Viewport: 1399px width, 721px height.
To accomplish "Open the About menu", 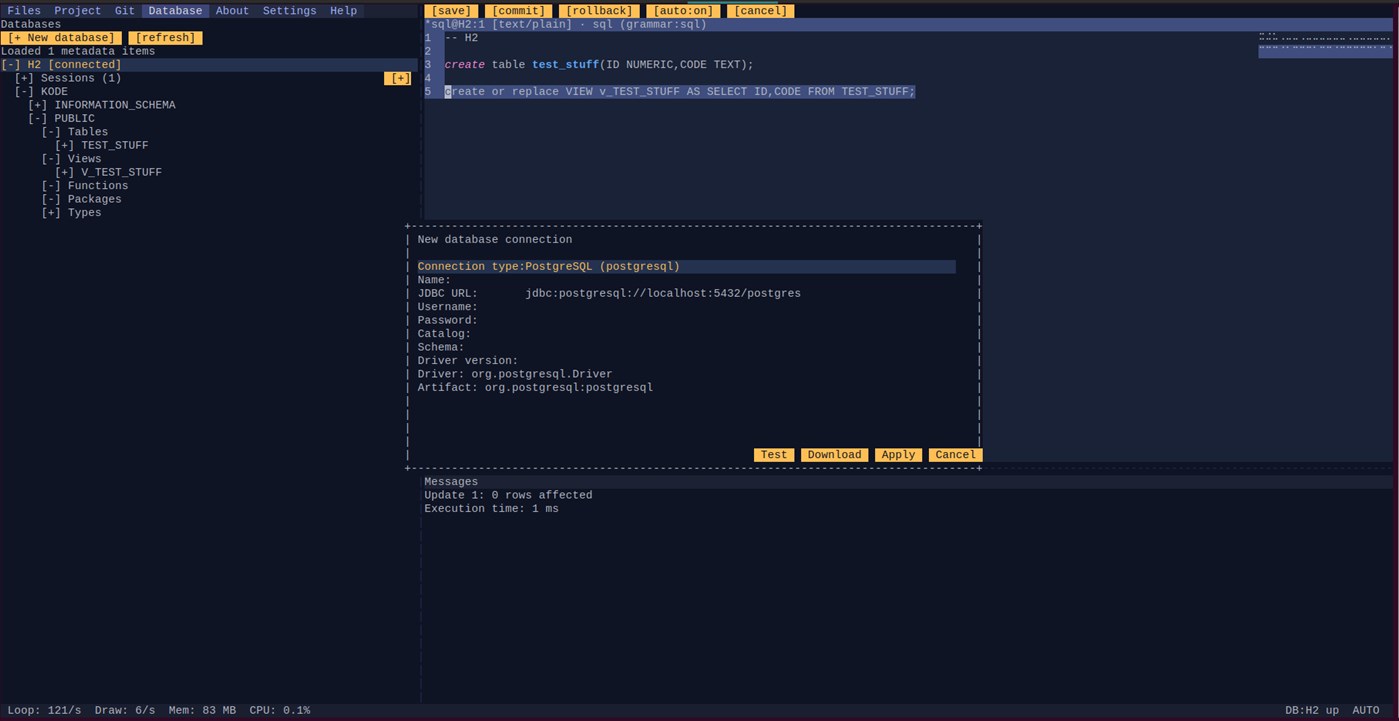I will click(x=232, y=11).
